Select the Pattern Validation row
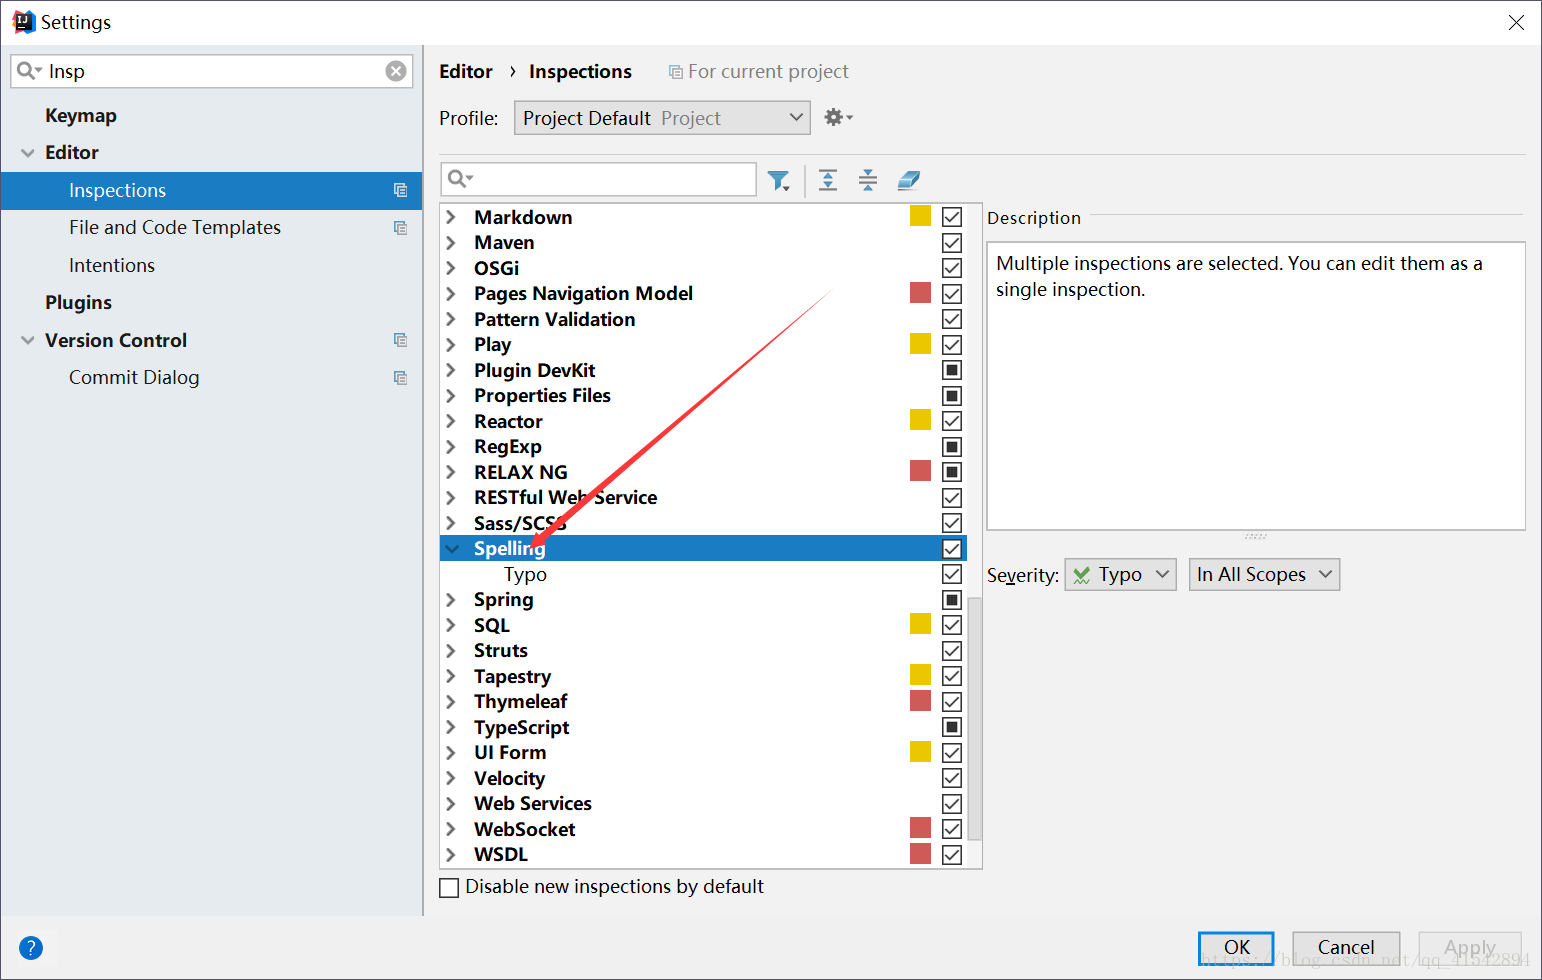This screenshot has height=980, width=1542. (703, 319)
